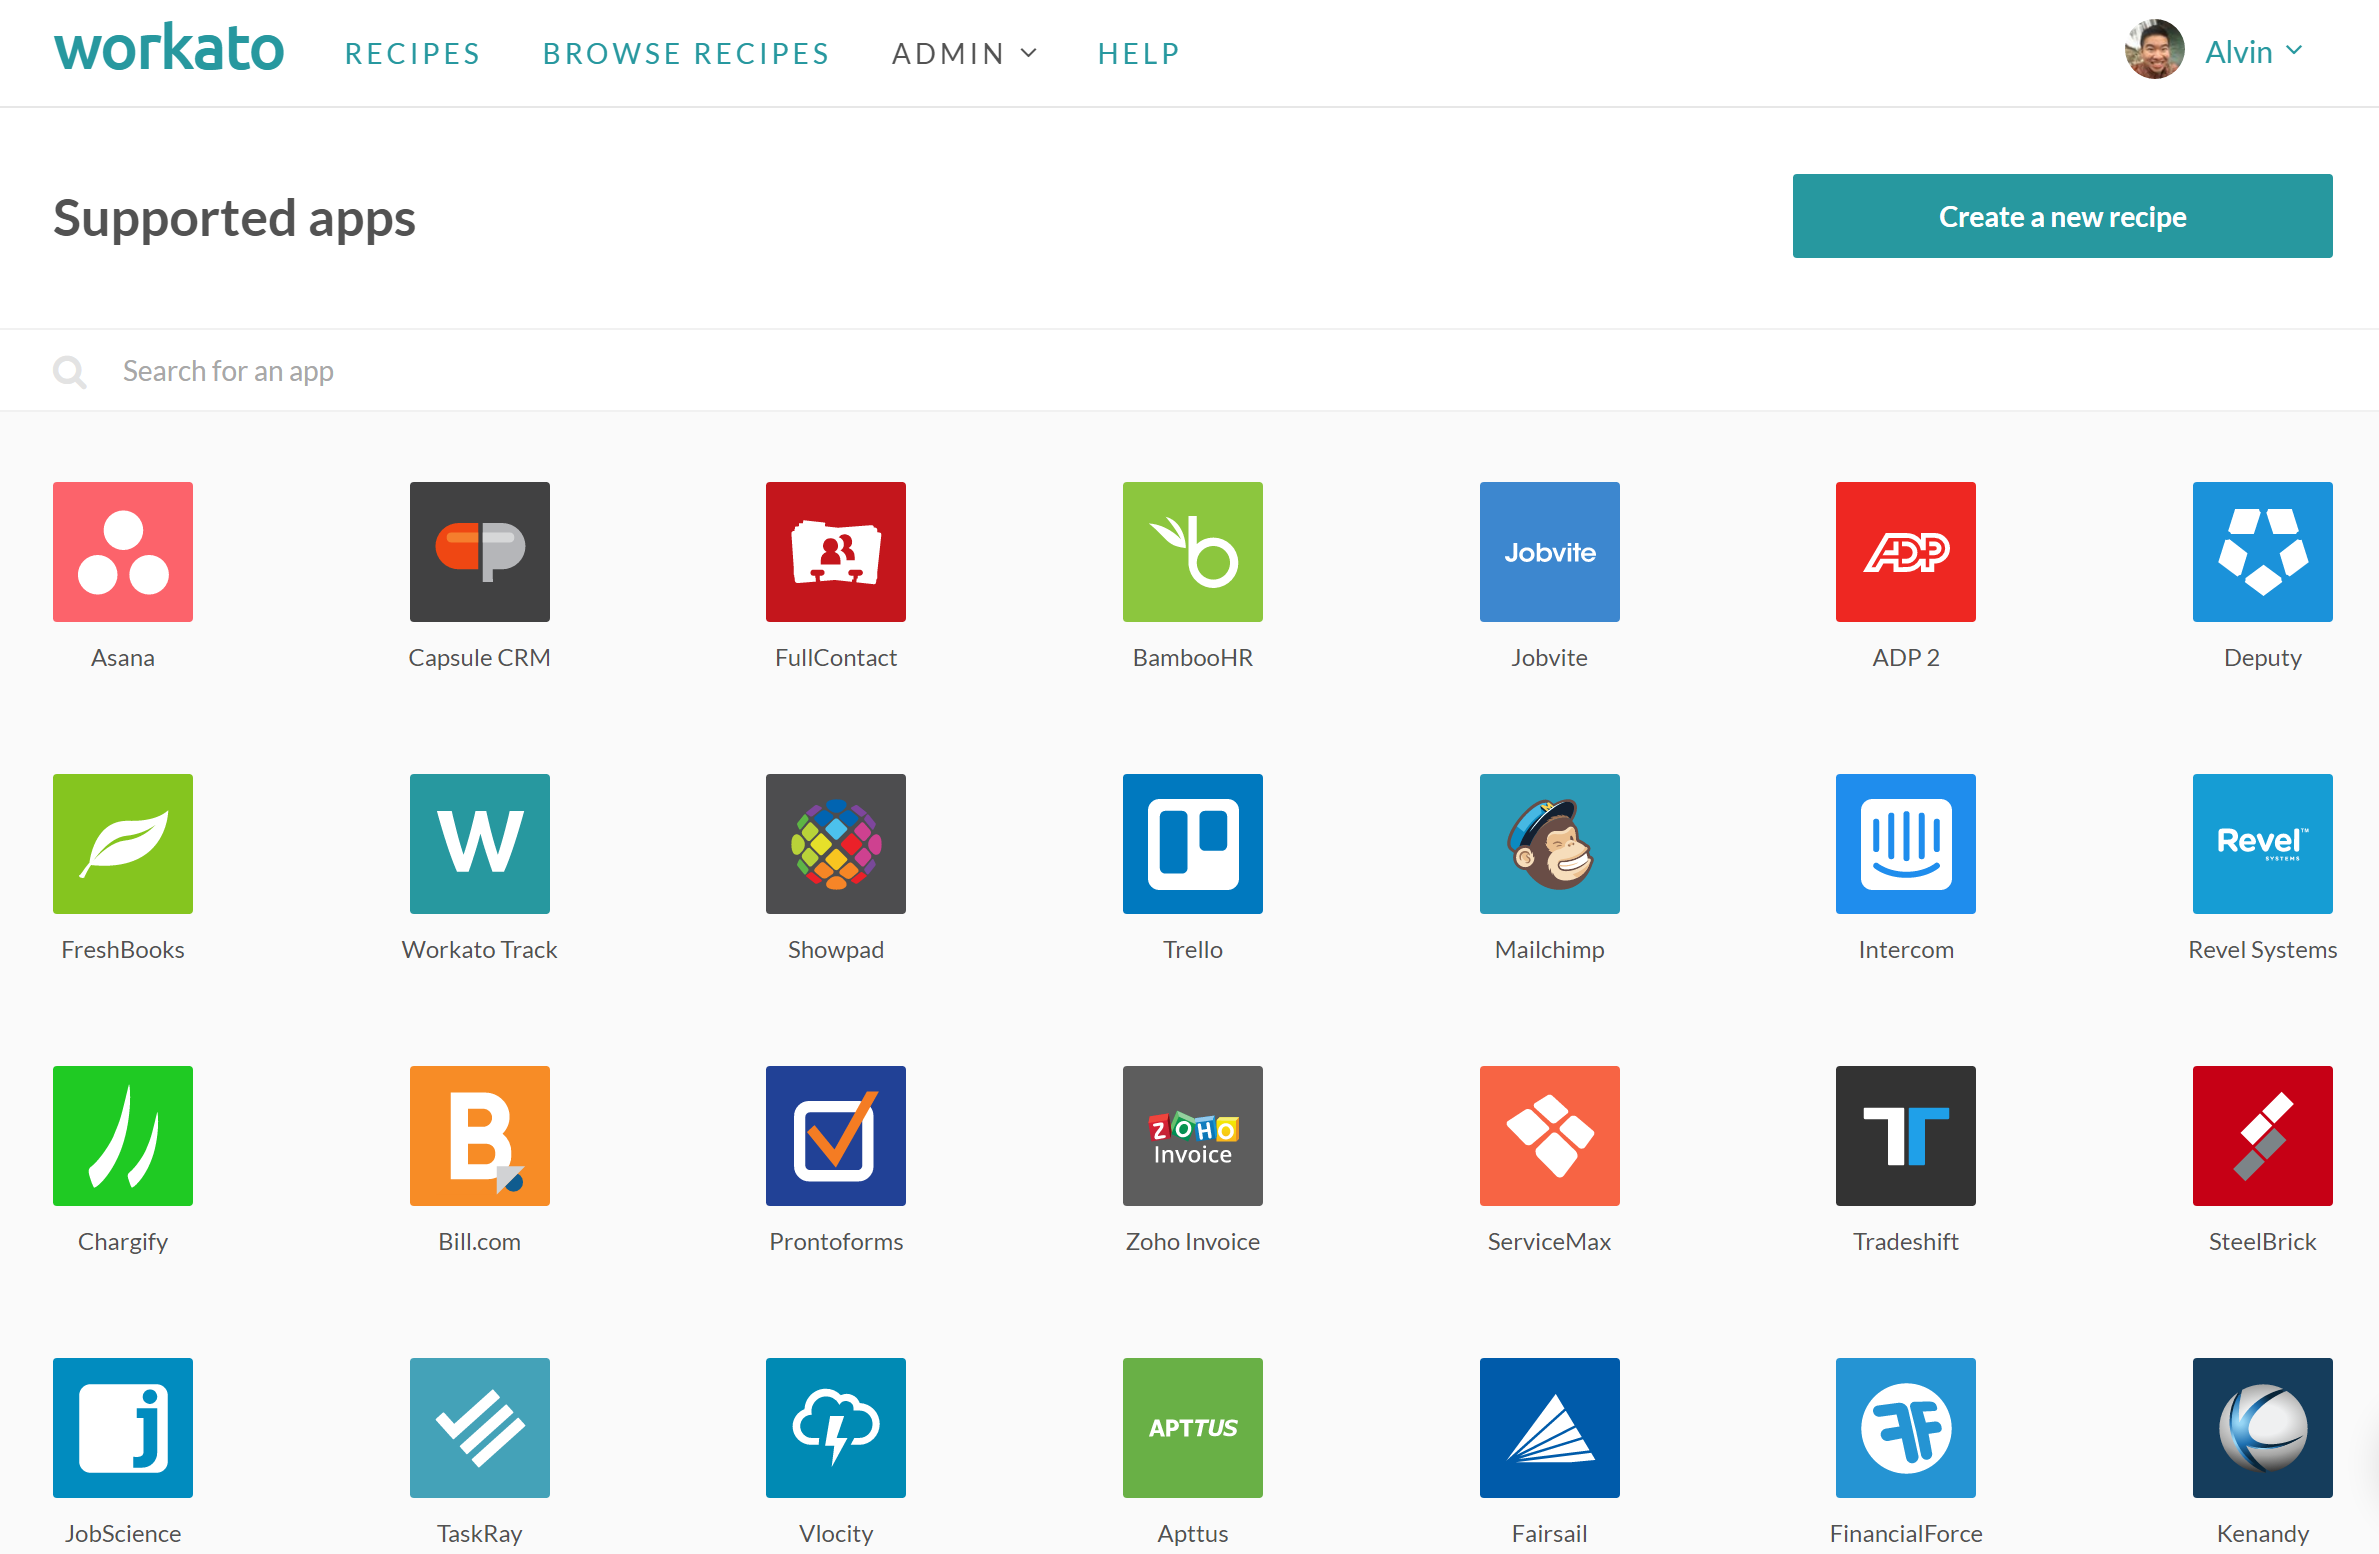Open the FullContact app tile
This screenshot has height=1554, width=2379.
(836, 552)
